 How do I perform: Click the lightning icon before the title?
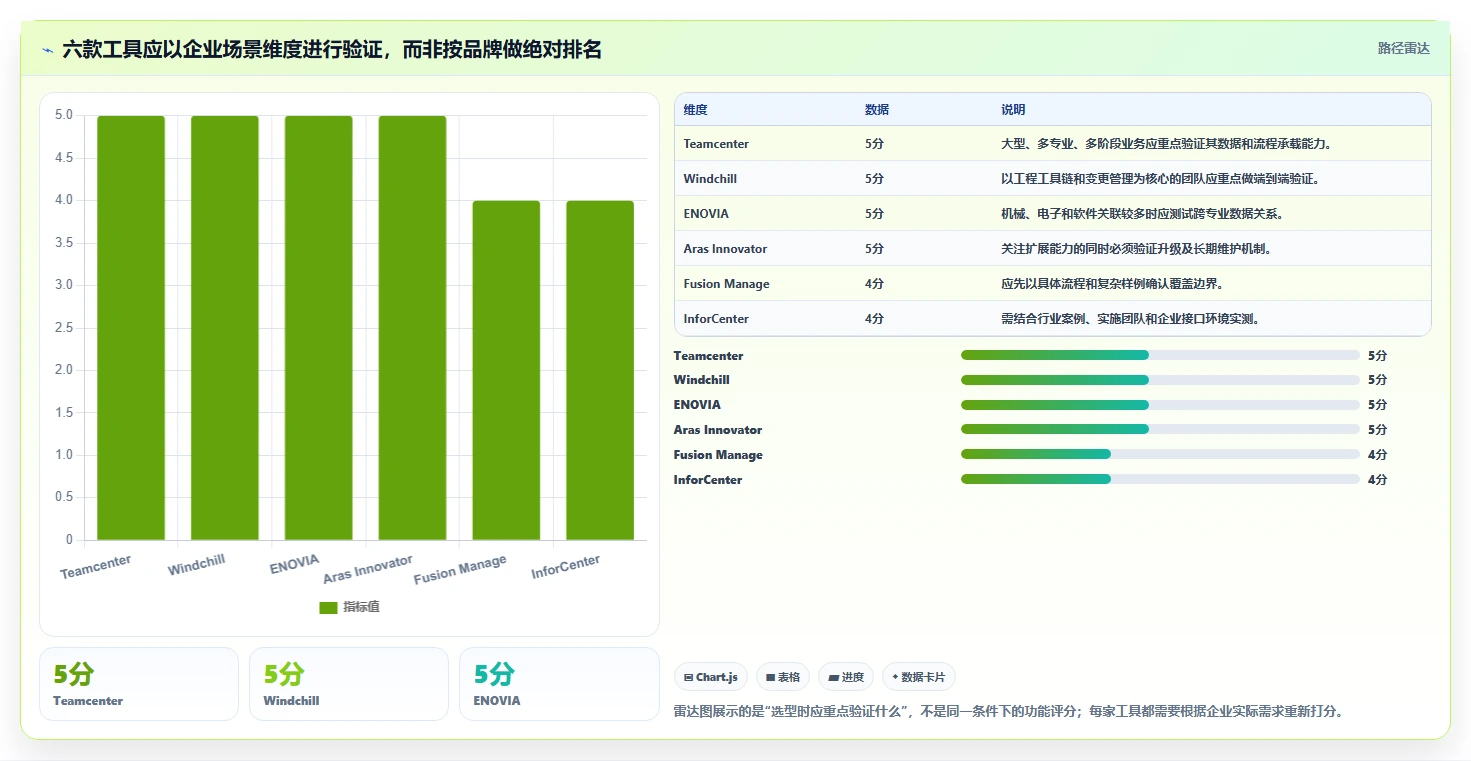click(48, 50)
